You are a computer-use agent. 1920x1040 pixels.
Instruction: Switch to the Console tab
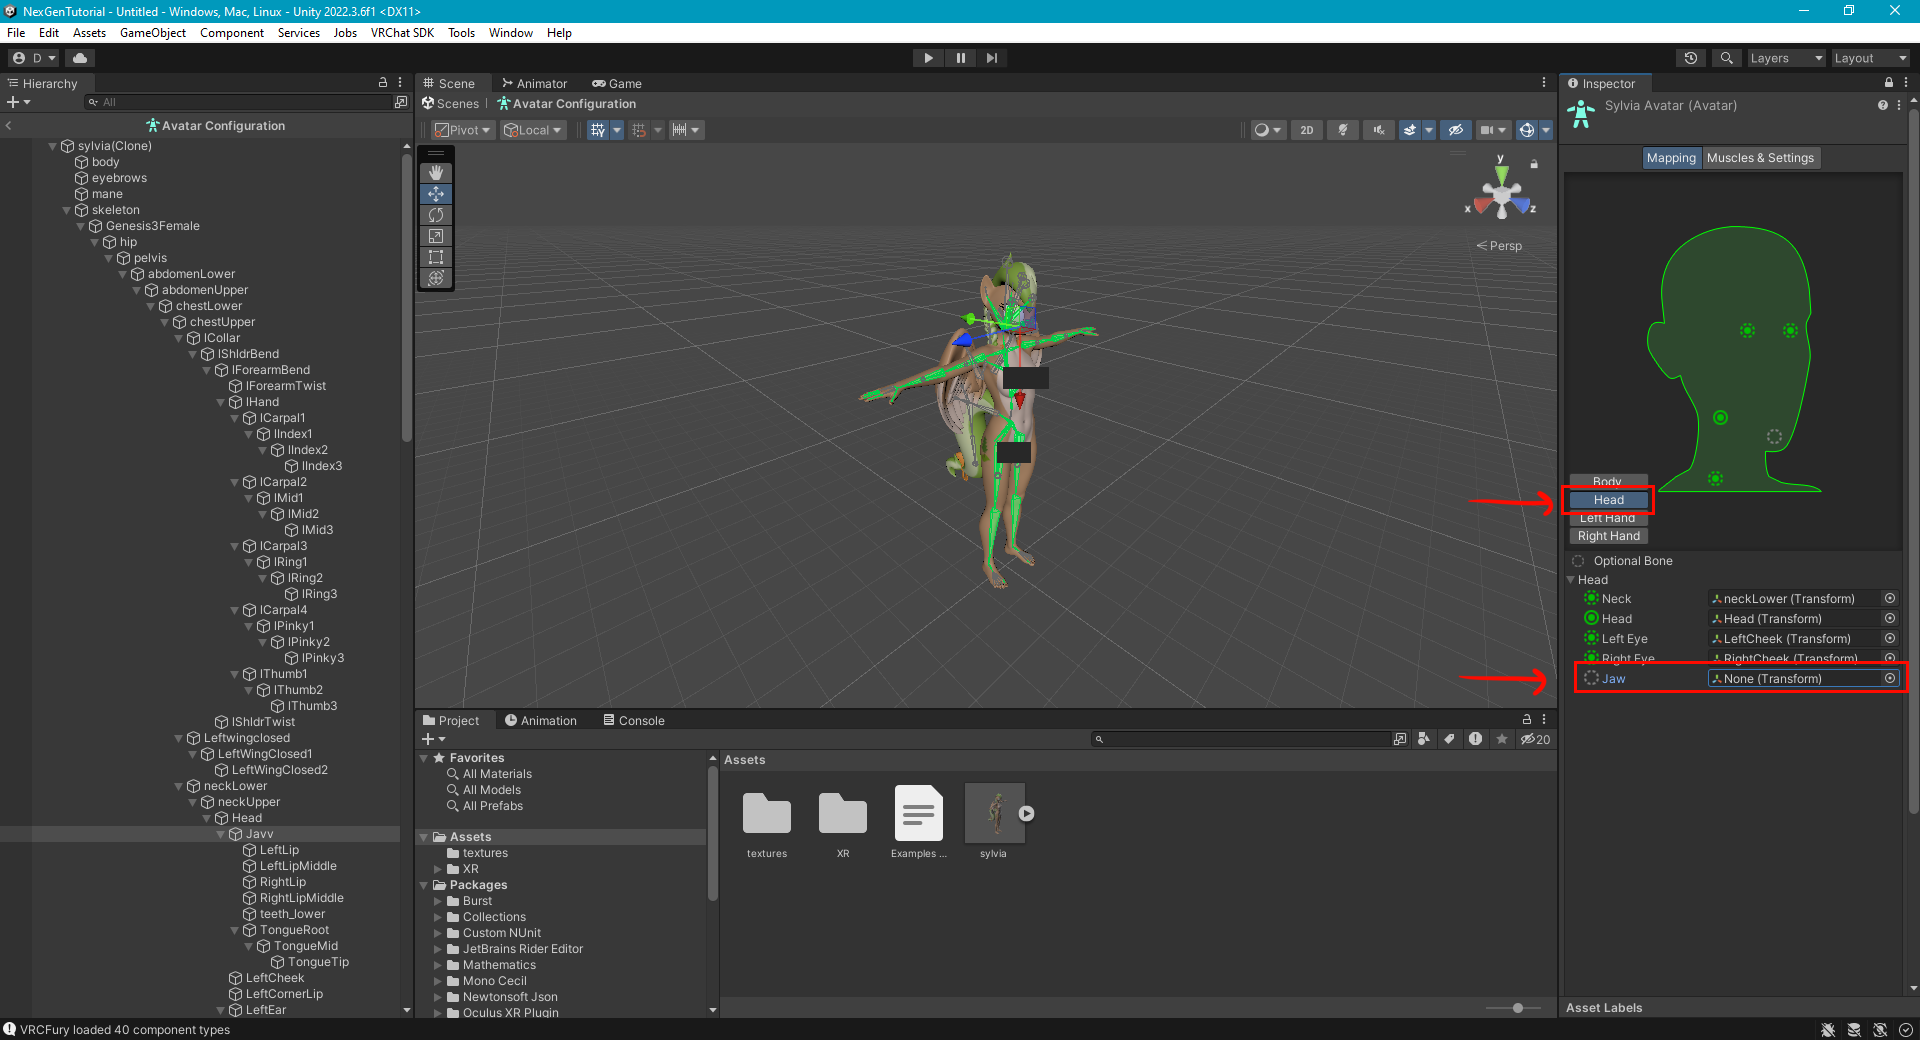(x=634, y=721)
